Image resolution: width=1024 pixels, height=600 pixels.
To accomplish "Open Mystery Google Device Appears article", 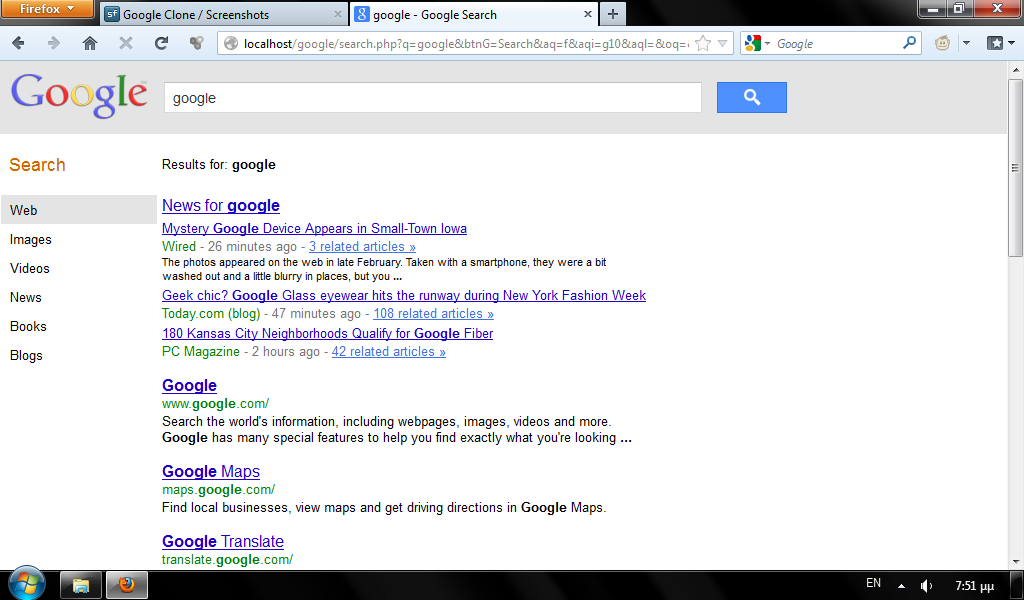I will pyautogui.click(x=314, y=229).
